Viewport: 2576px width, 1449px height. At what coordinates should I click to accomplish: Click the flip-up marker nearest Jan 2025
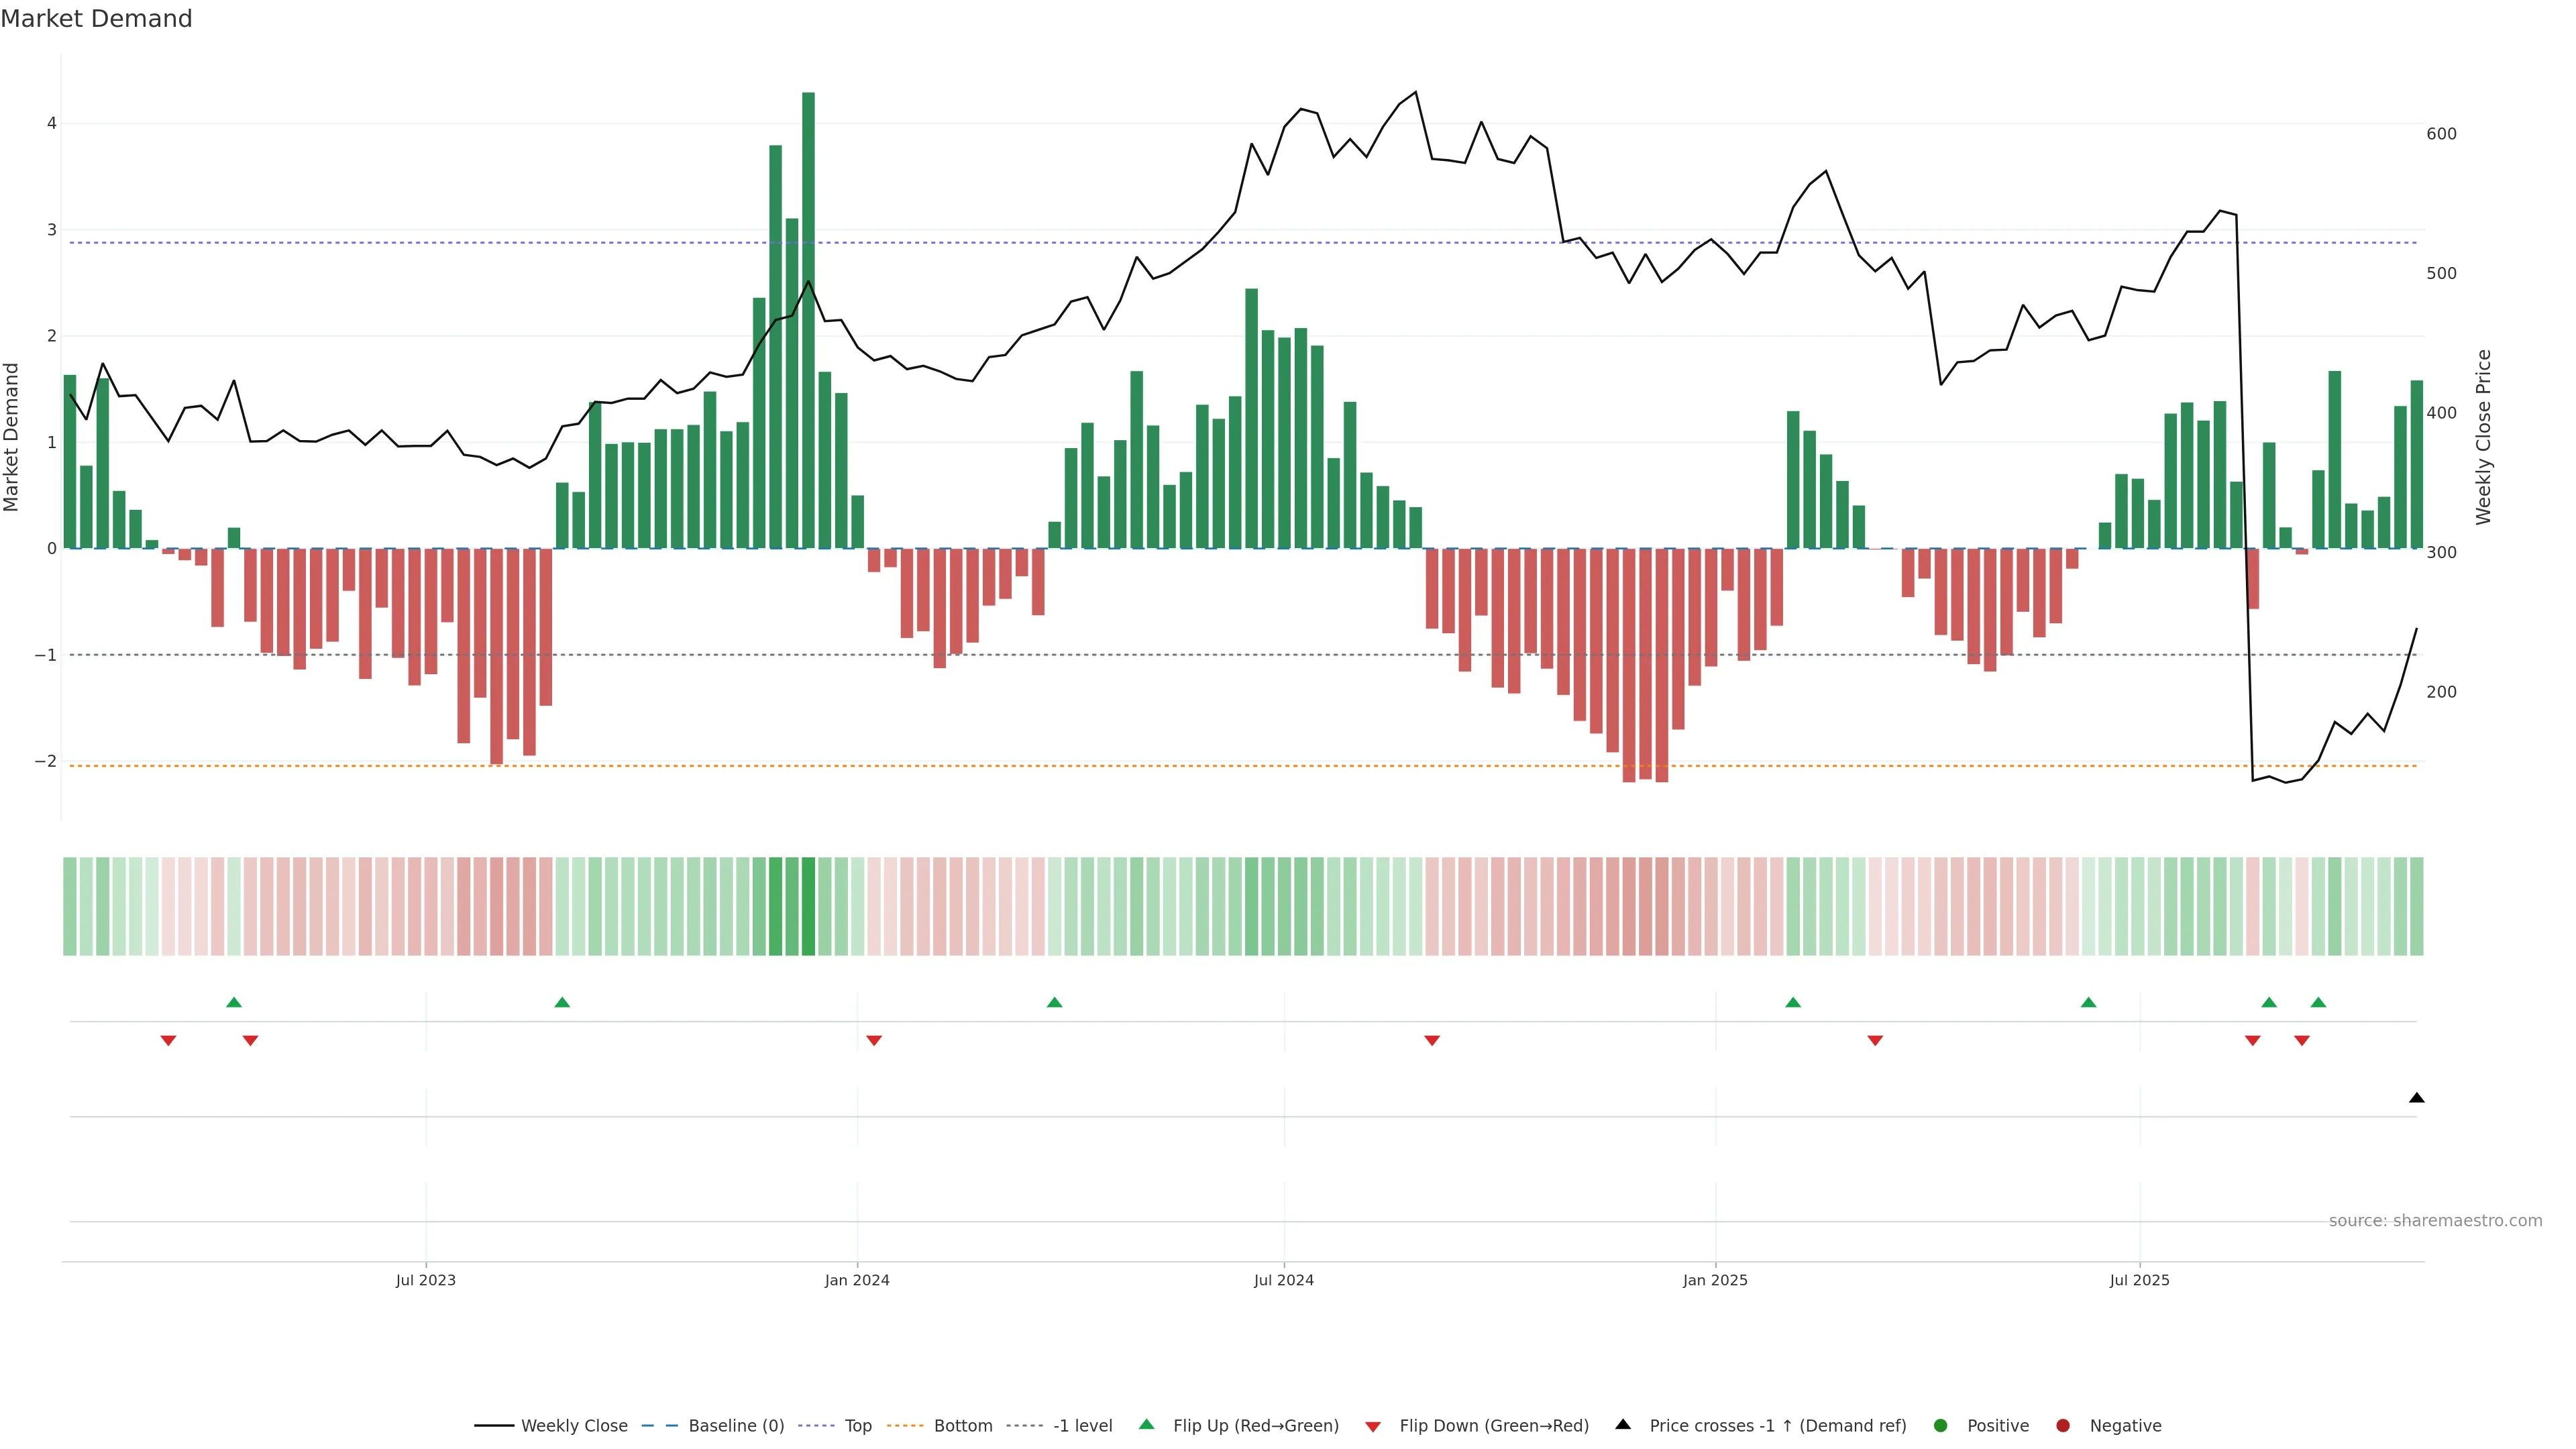pyautogui.click(x=1793, y=1002)
